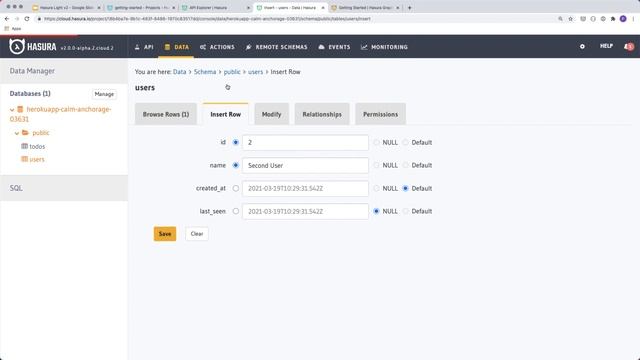This screenshot has height=360, width=640.
Task: Set id to Default
Action: (405, 142)
